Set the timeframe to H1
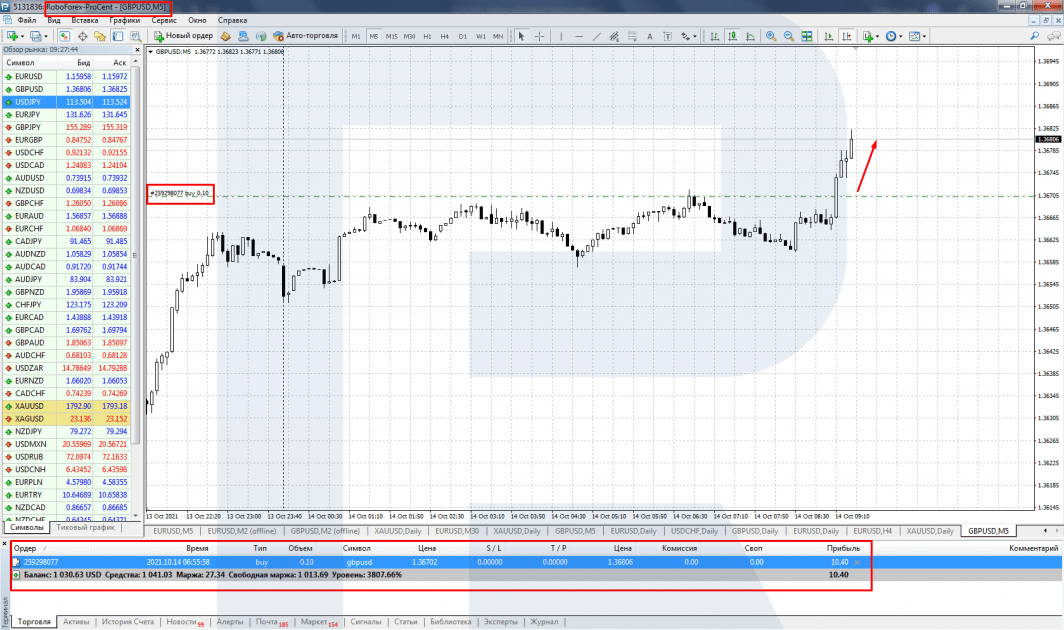The width and height of the screenshot is (1064, 630). pos(427,36)
